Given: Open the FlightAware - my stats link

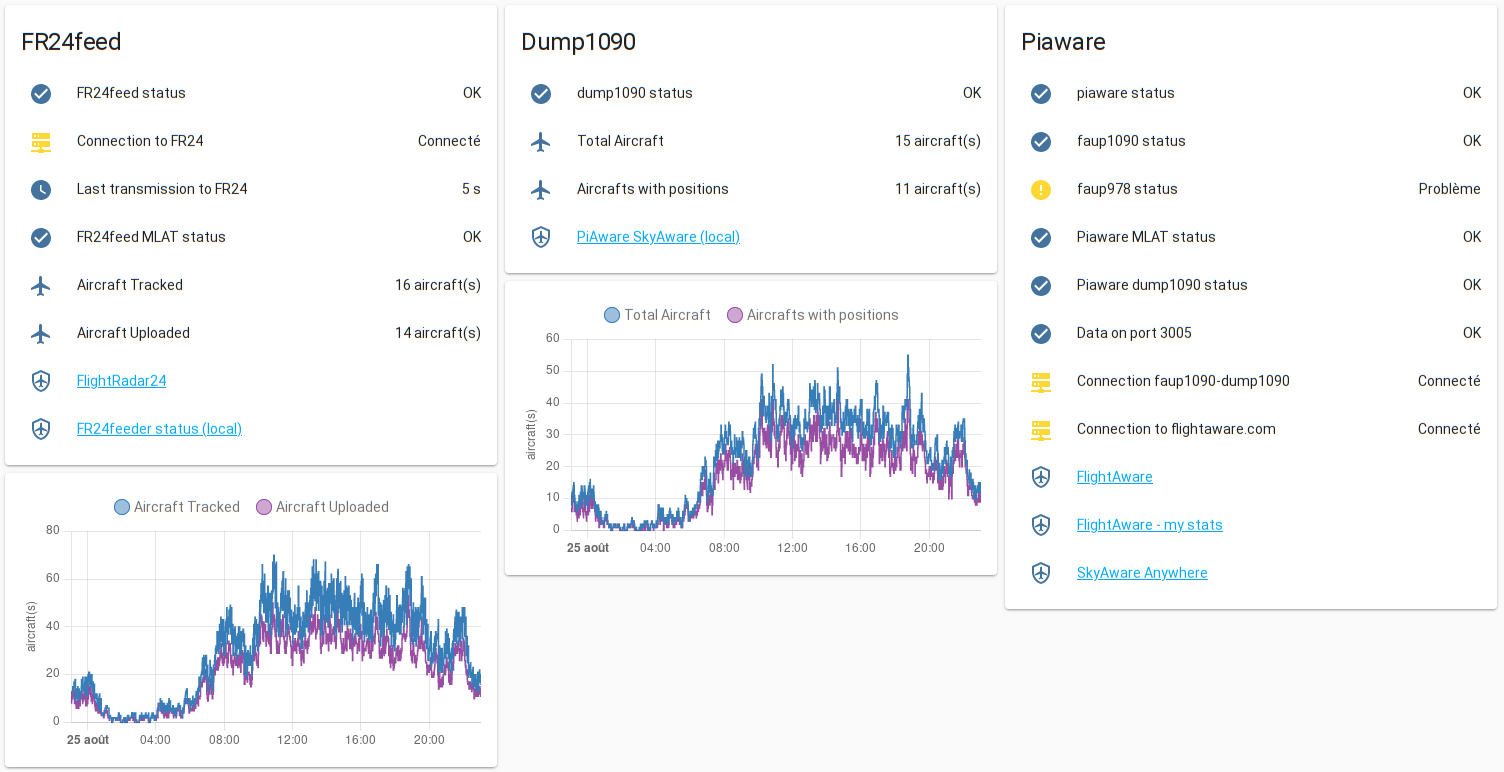Looking at the screenshot, I should click(1149, 525).
